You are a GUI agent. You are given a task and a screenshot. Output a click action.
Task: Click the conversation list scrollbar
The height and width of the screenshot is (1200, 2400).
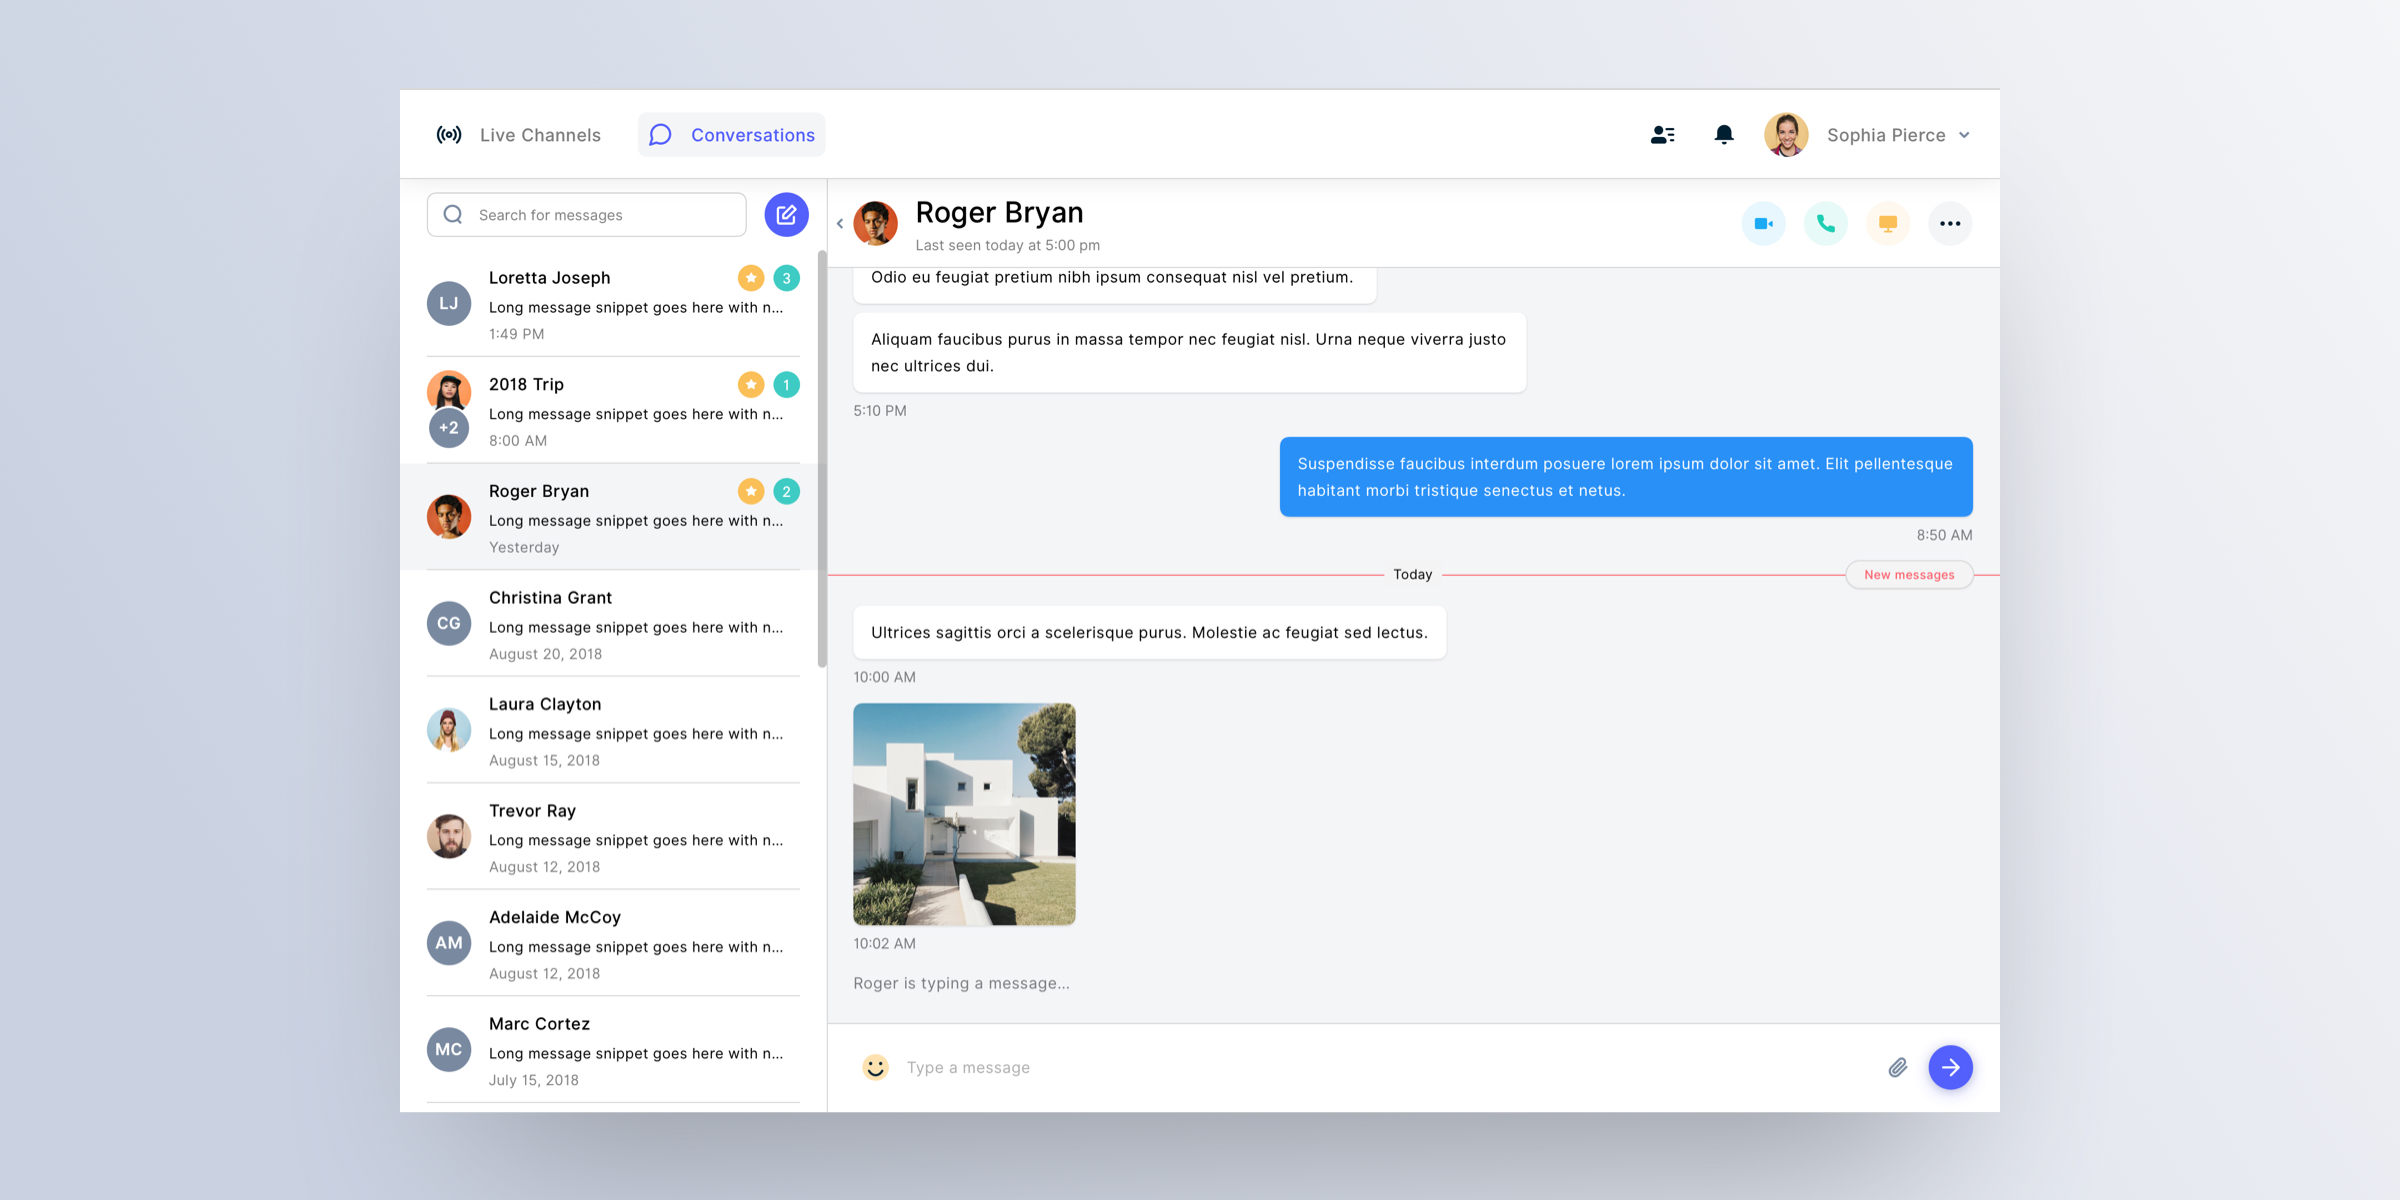click(822, 458)
